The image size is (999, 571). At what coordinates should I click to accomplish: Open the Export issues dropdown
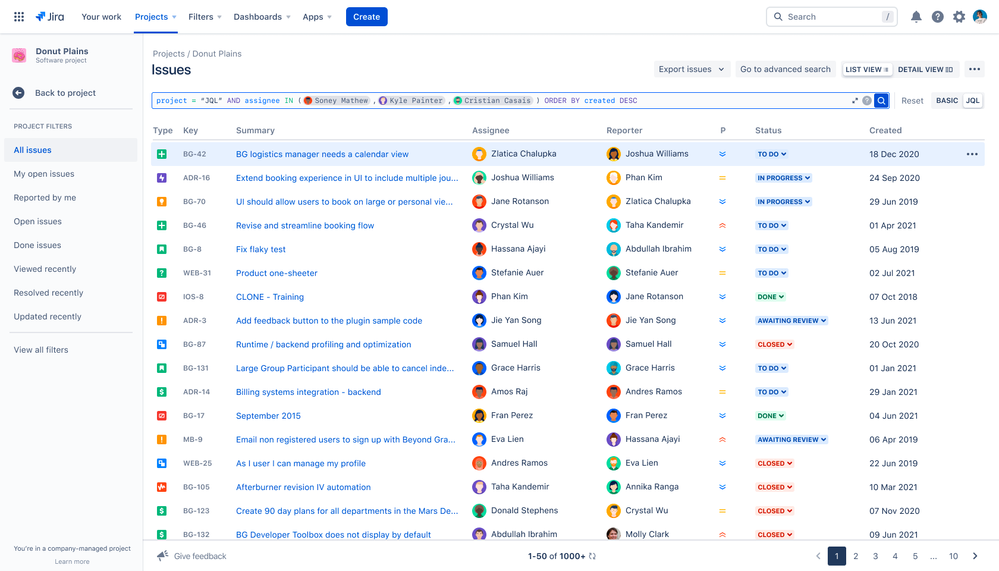pos(690,70)
